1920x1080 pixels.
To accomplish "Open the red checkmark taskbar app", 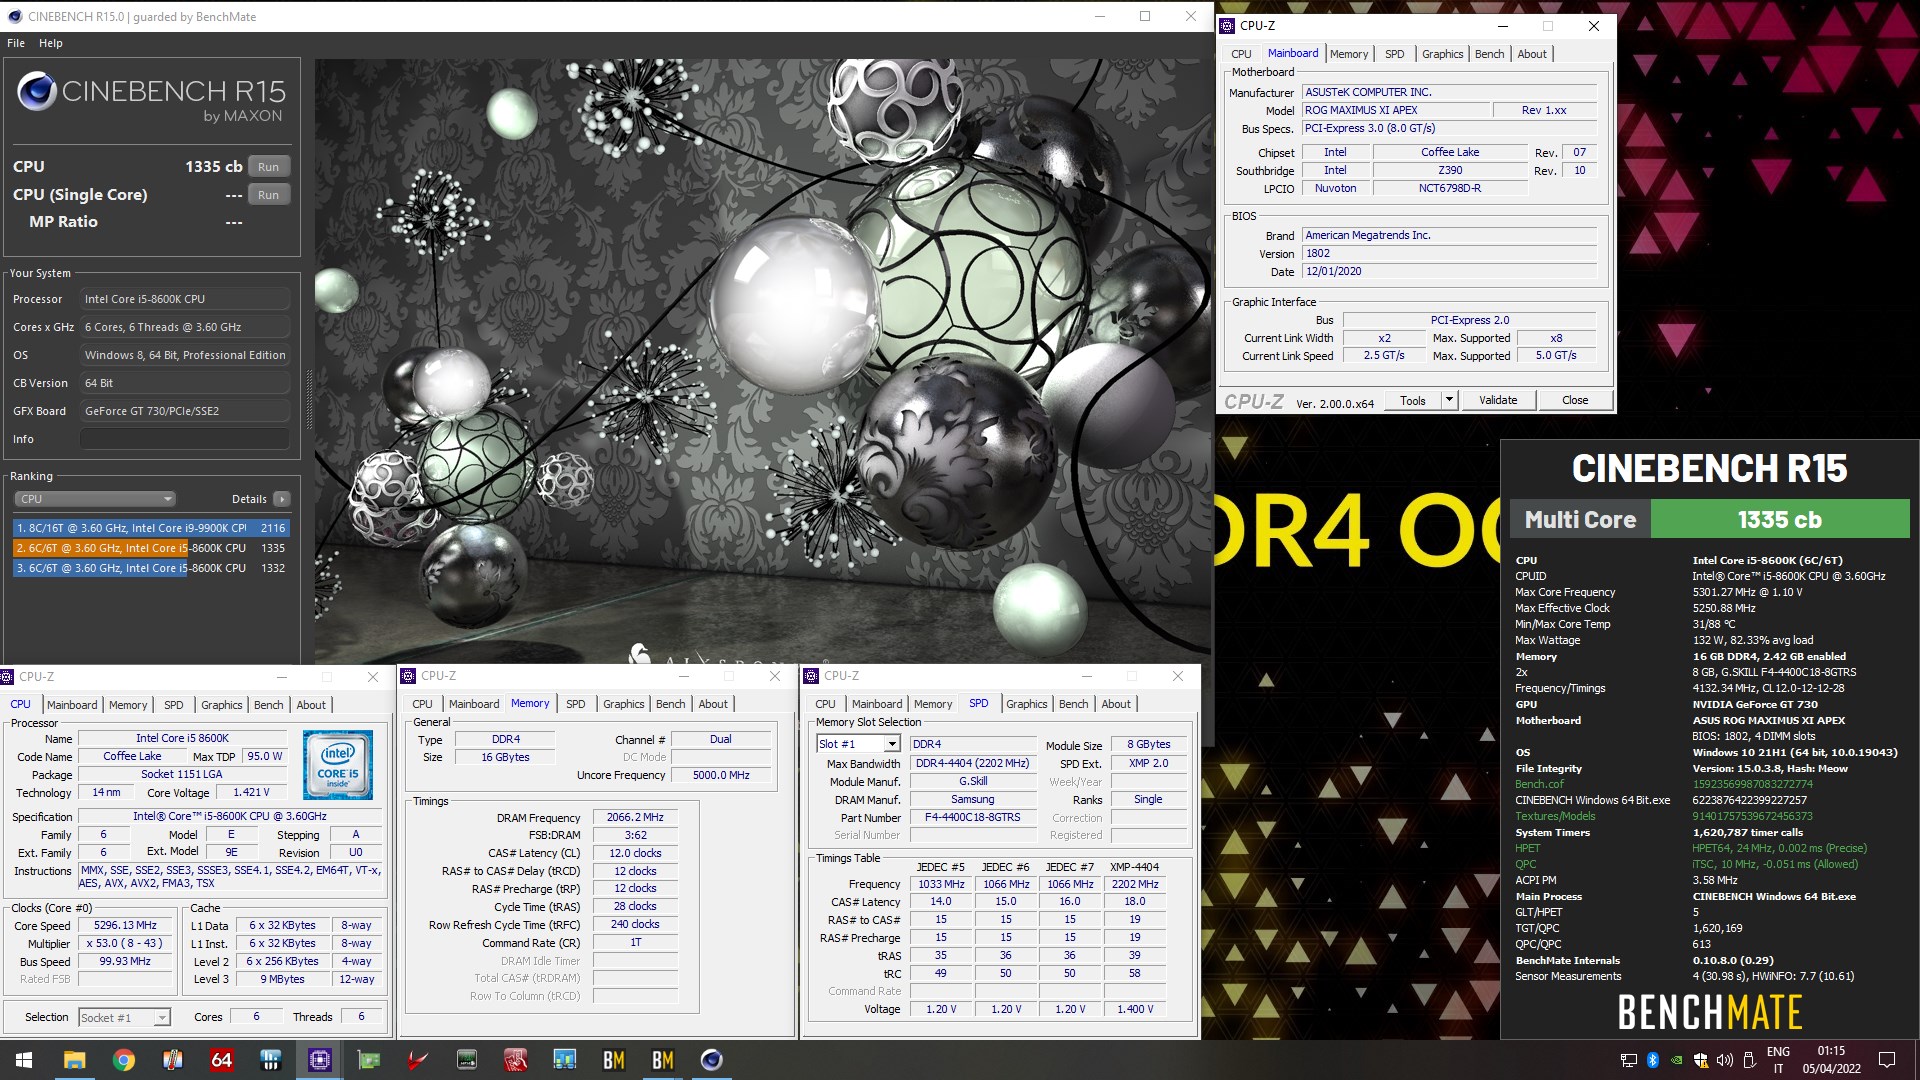I will point(418,1060).
